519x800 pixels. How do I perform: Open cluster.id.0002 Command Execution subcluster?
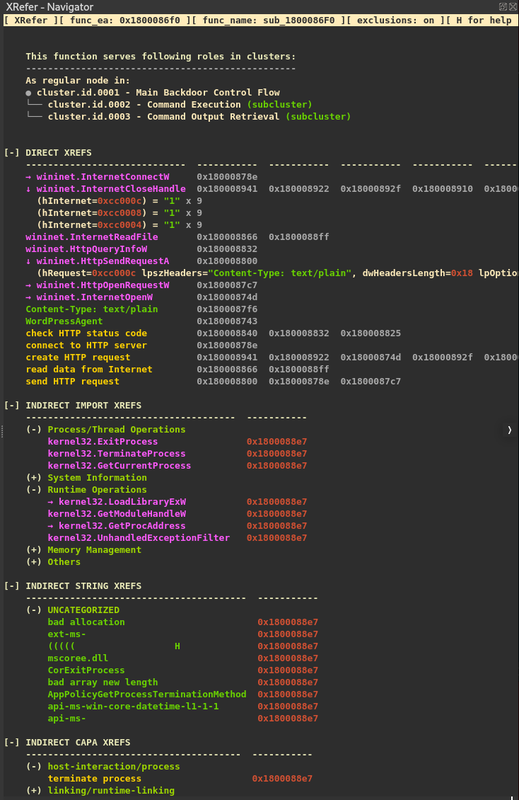(x=180, y=105)
